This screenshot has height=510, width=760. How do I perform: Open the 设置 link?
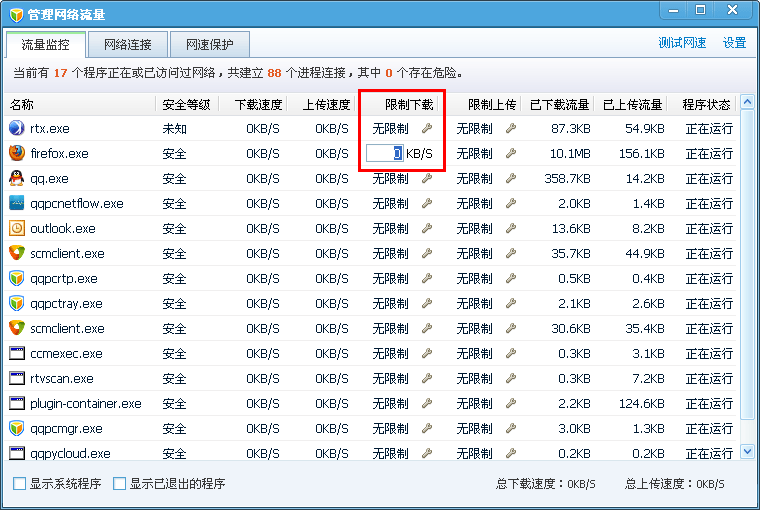(x=734, y=43)
